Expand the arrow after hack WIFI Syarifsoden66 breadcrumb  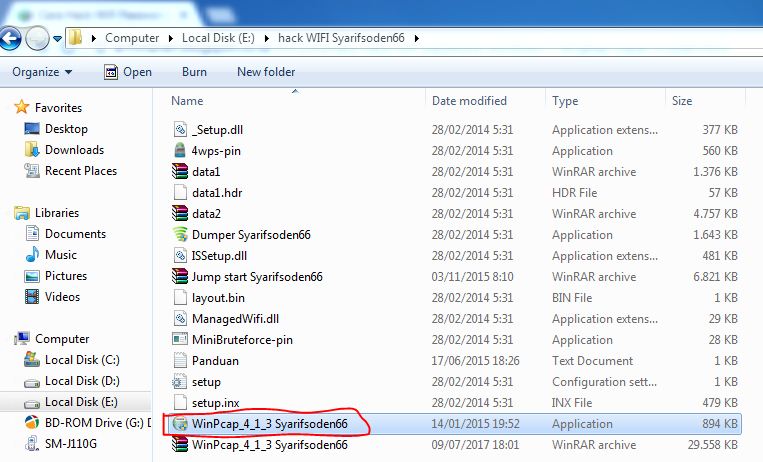coord(417,38)
